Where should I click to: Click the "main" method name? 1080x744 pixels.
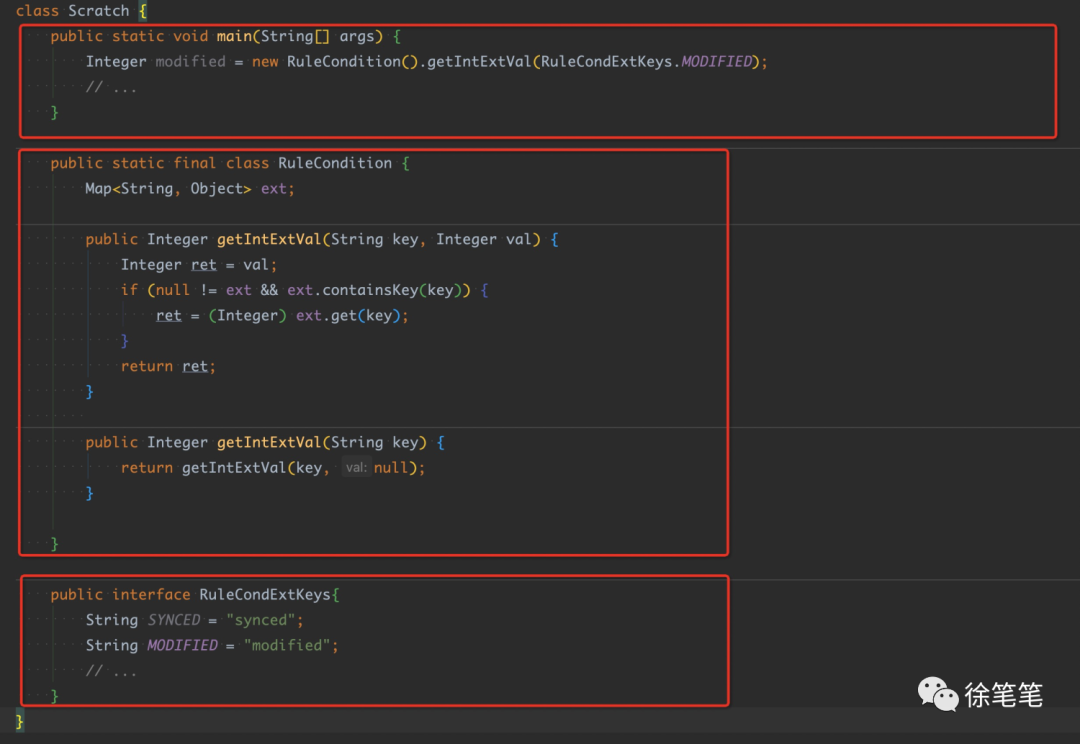[234, 37]
